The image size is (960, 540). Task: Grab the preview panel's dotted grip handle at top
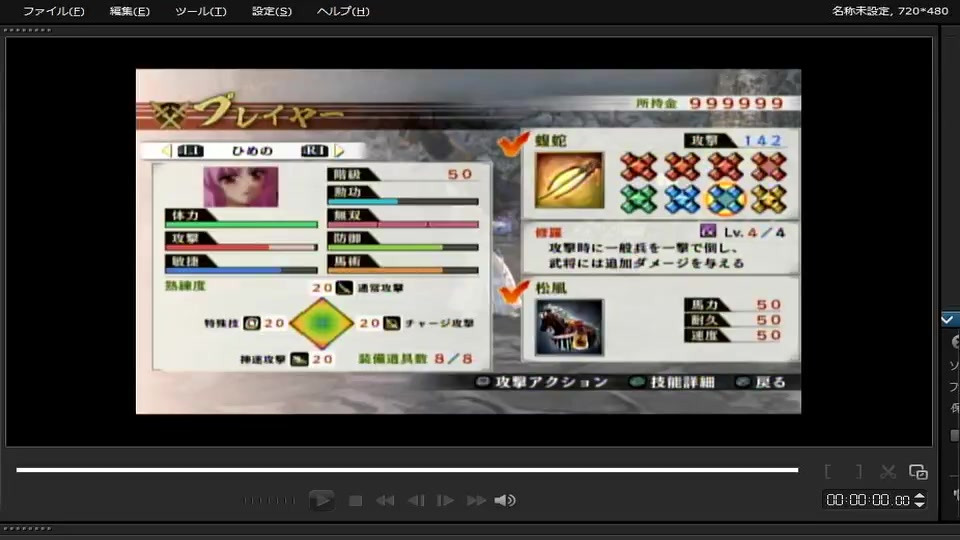click(27, 30)
